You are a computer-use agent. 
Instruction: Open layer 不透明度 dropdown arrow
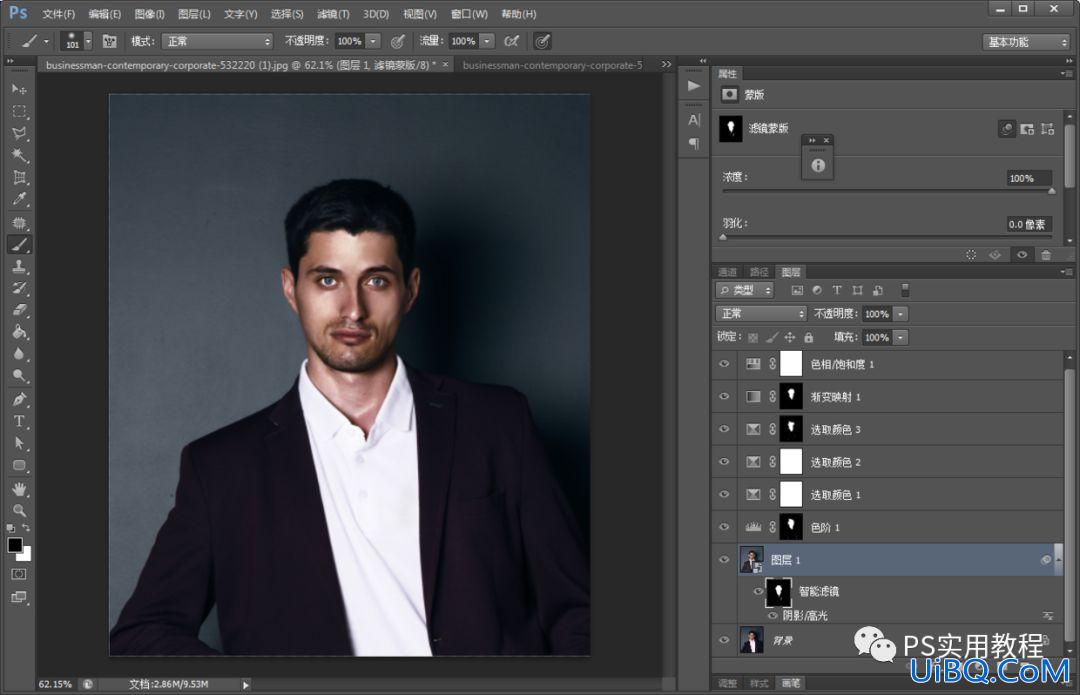tap(900, 314)
